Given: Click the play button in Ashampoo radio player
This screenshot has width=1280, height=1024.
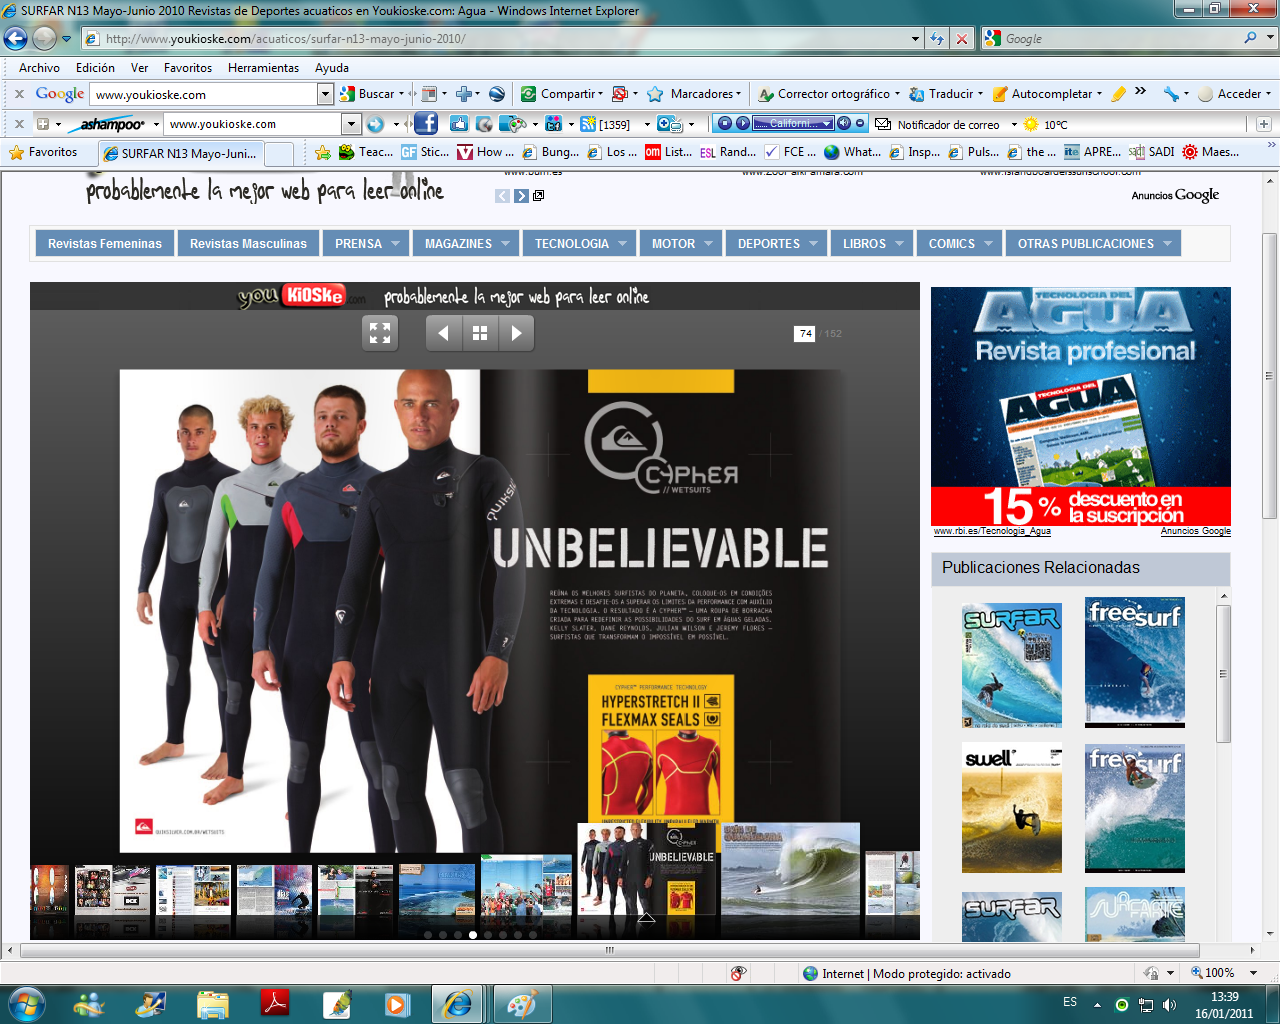Looking at the screenshot, I should (743, 123).
